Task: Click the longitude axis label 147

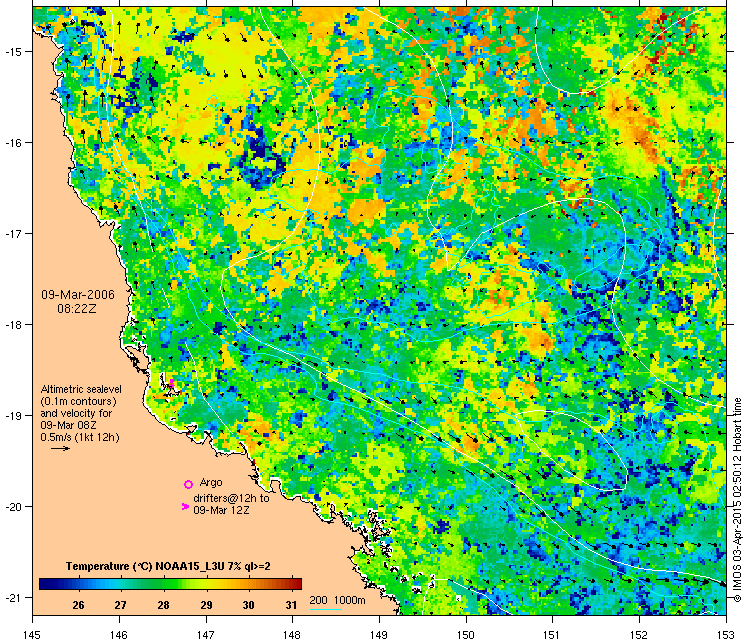Action: 206,634
